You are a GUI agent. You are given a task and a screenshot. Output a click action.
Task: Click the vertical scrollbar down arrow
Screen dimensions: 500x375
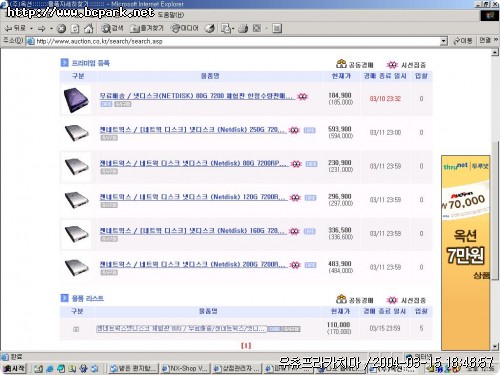[495, 347]
